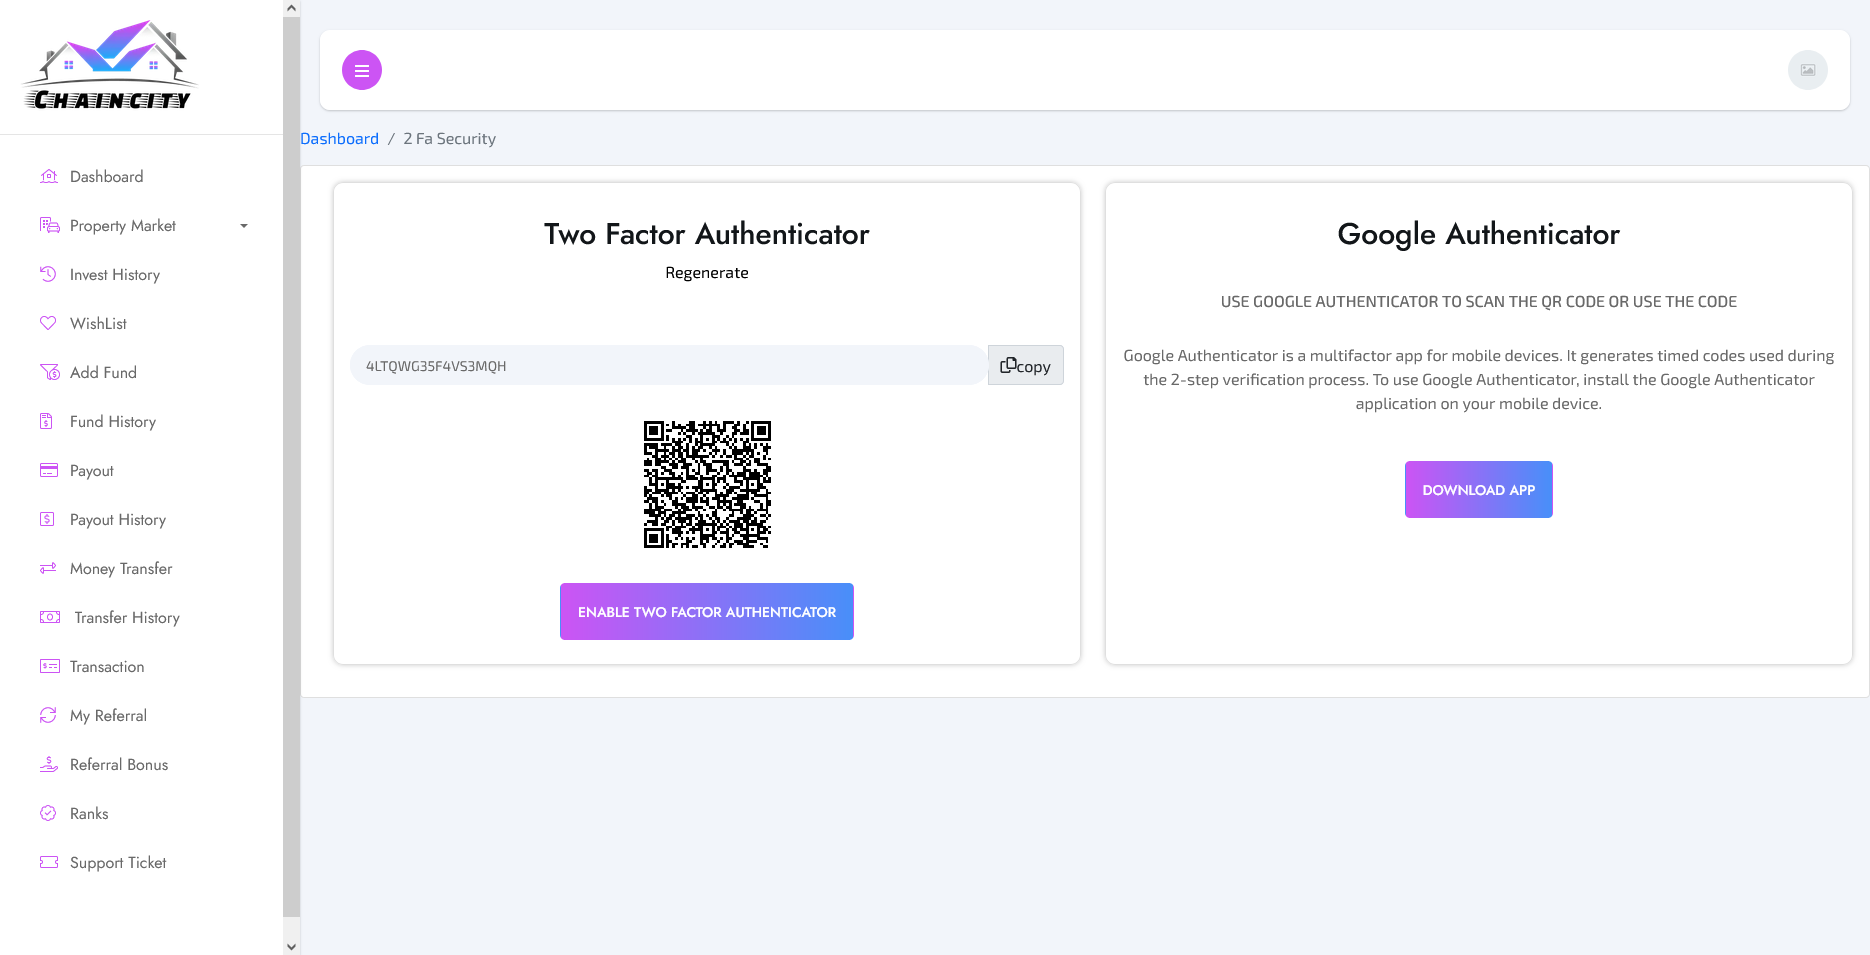This screenshot has width=1870, height=955.
Task: Click the Invest History clock icon
Action: point(48,274)
